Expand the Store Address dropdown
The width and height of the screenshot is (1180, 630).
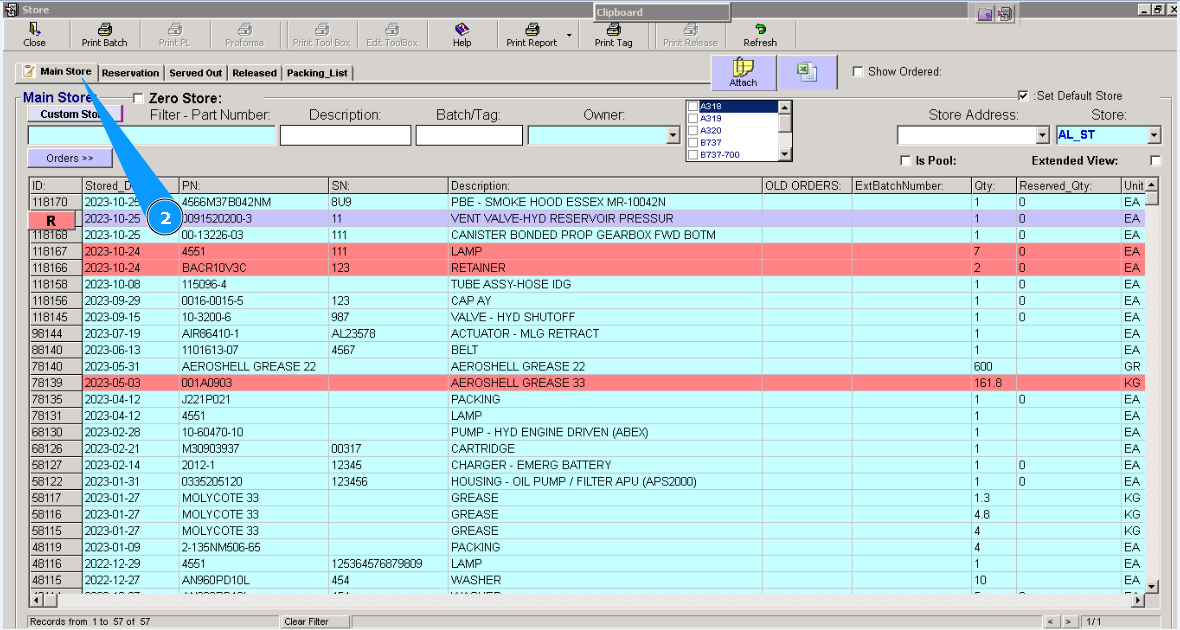[1043, 136]
